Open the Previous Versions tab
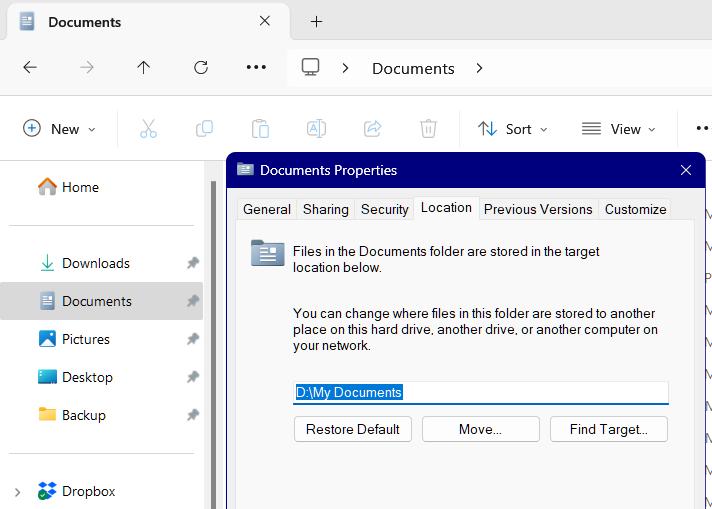Viewport: 712px width, 509px height. tap(538, 209)
